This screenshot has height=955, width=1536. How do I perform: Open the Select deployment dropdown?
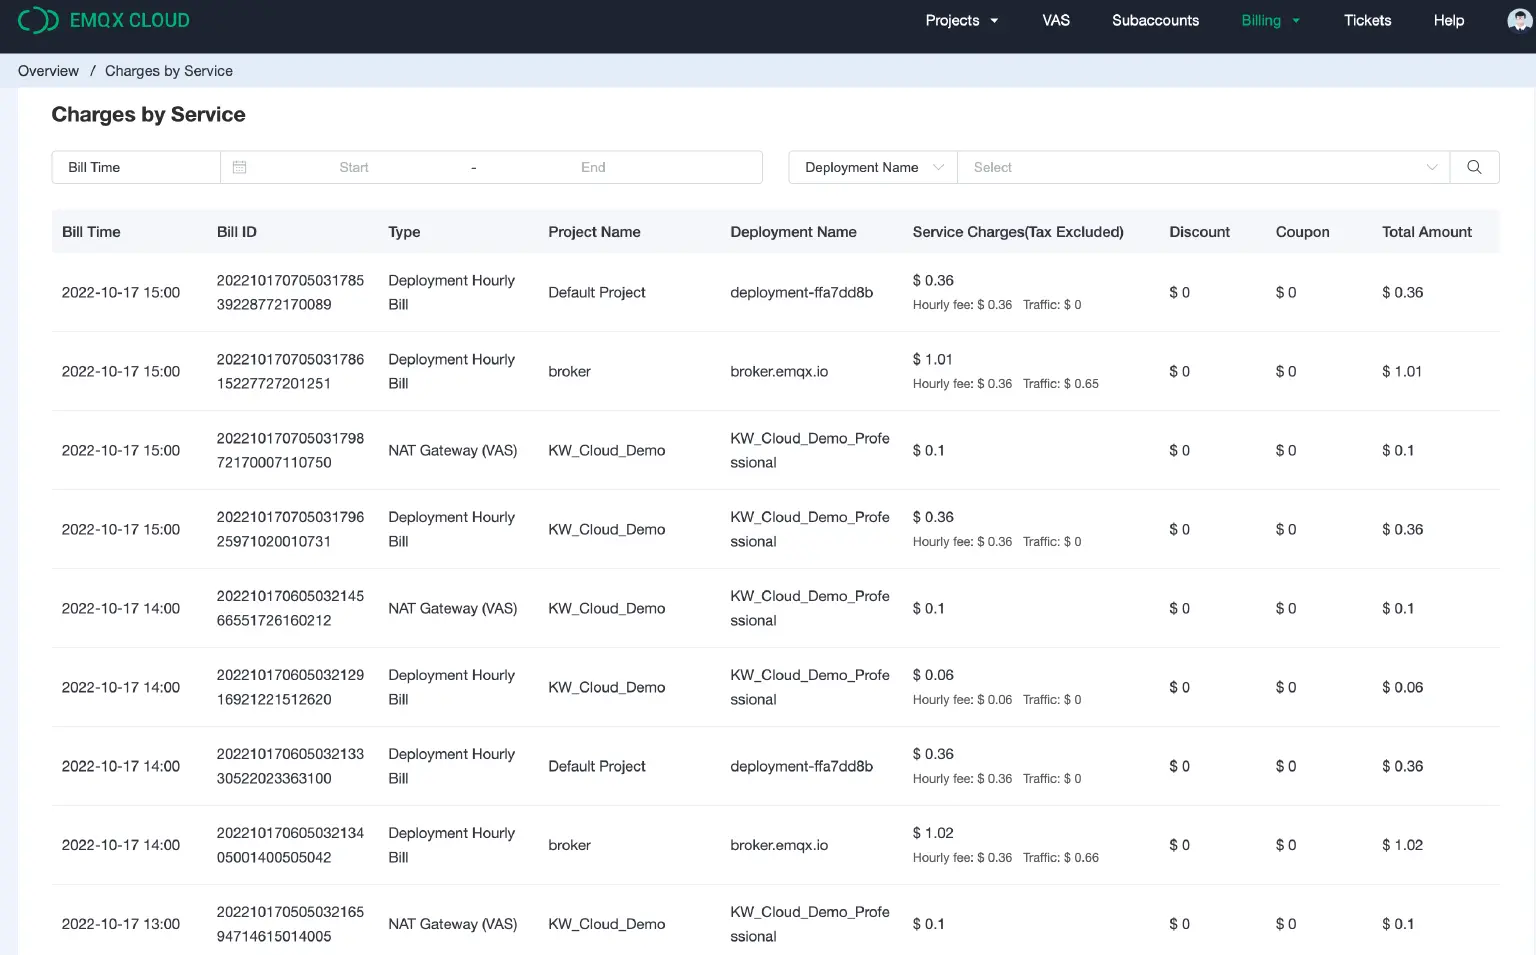[x=1200, y=167]
